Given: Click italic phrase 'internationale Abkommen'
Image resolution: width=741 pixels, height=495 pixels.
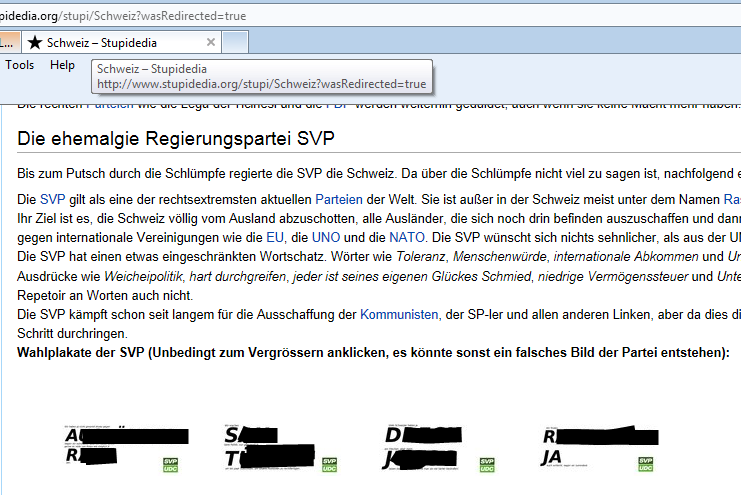Looking at the screenshot, I should [626, 257].
